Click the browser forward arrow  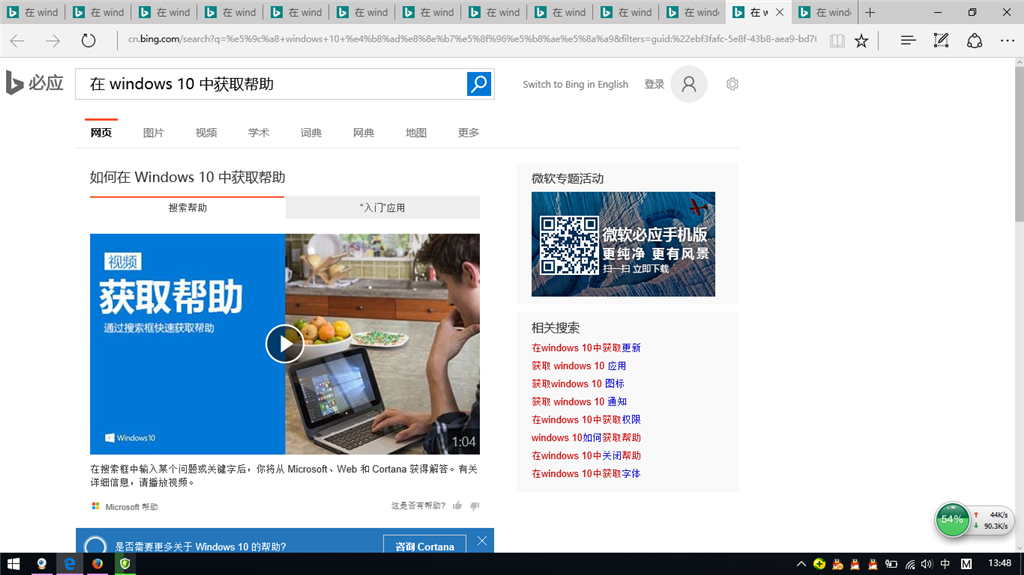pos(53,41)
